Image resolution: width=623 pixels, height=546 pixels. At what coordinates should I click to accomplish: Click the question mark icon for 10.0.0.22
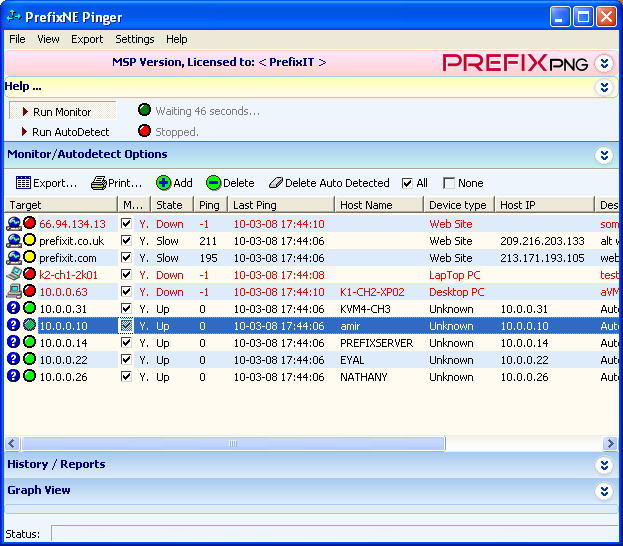click(14, 359)
